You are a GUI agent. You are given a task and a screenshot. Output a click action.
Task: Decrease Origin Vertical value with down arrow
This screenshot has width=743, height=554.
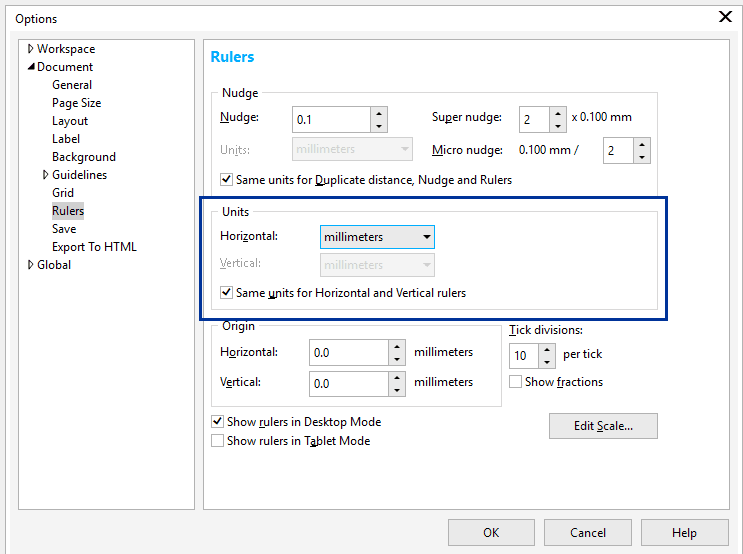tap(396, 390)
